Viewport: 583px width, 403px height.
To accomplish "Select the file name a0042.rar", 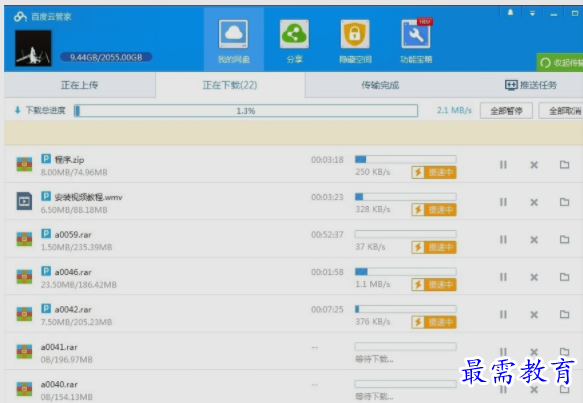I will 73,309.
